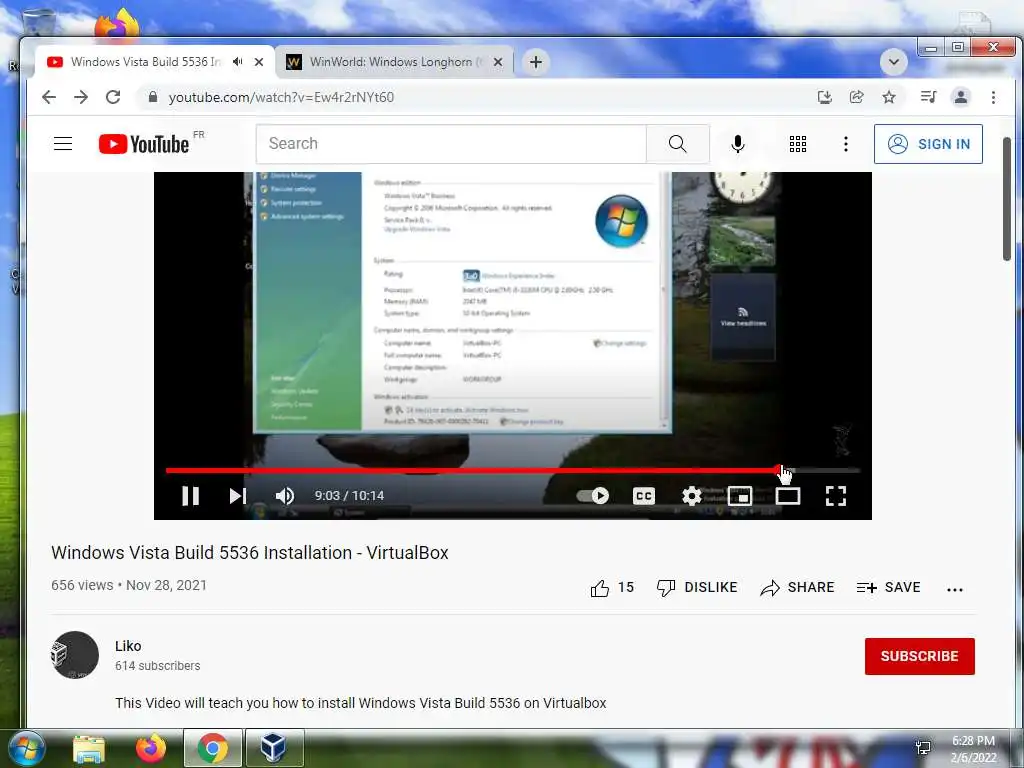This screenshot has height=768, width=1024.
Task: Open YouTube settings three-dot menu
Action: click(x=846, y=144)
